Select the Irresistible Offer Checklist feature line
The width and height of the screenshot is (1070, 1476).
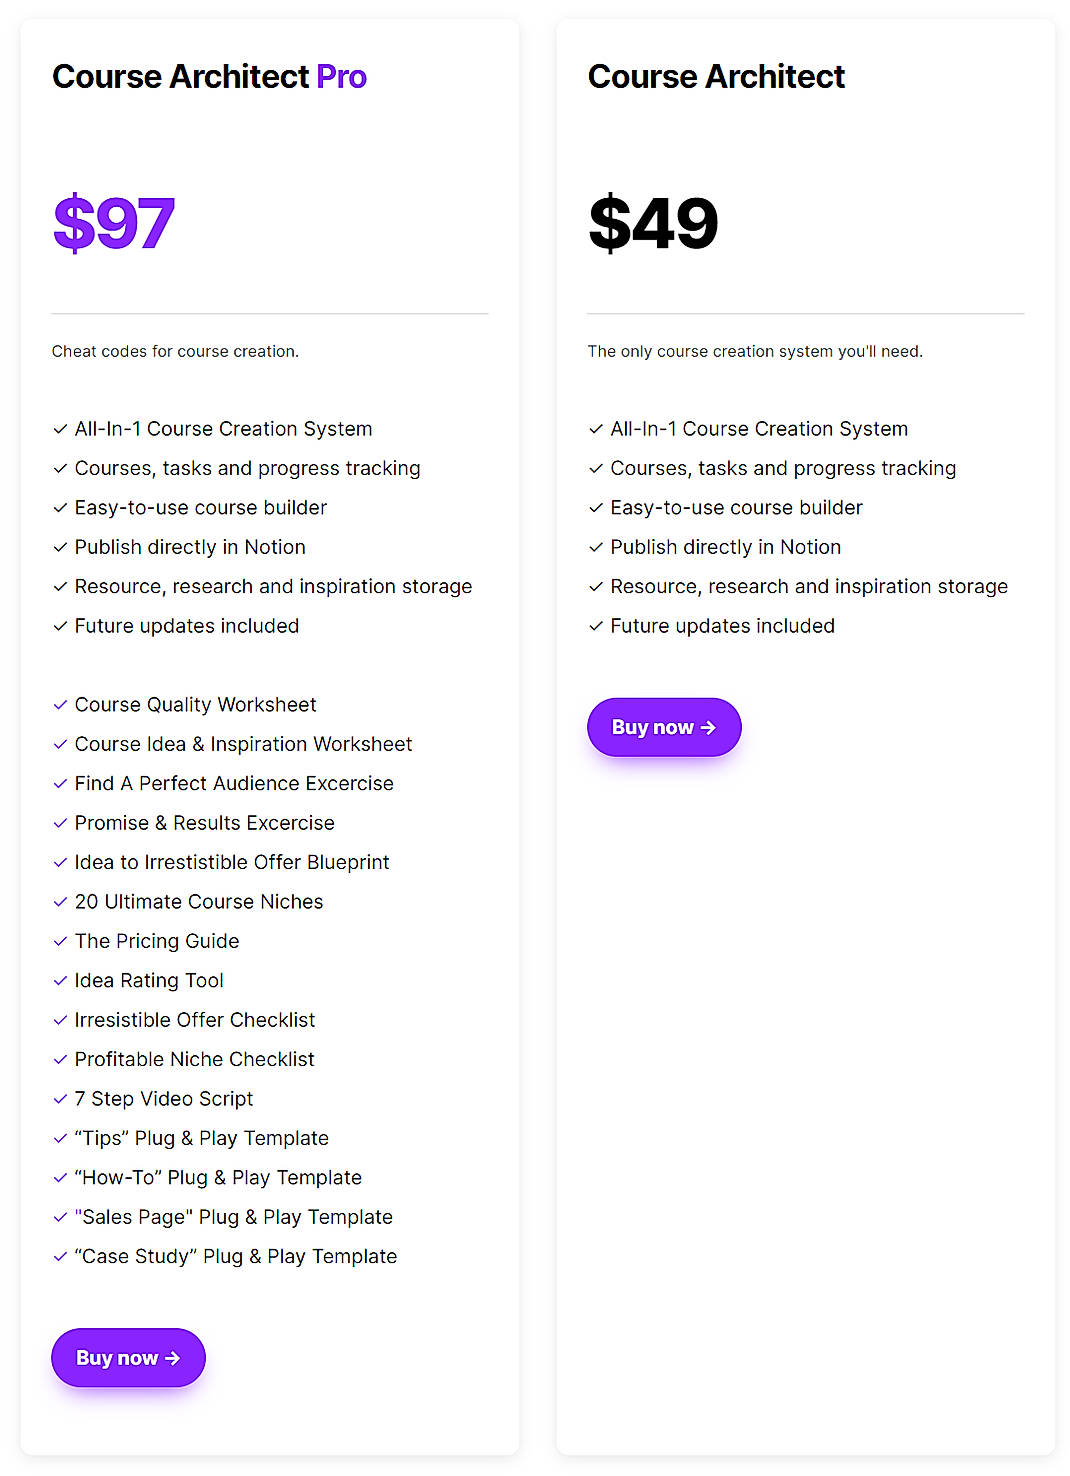click(195, 1020)
